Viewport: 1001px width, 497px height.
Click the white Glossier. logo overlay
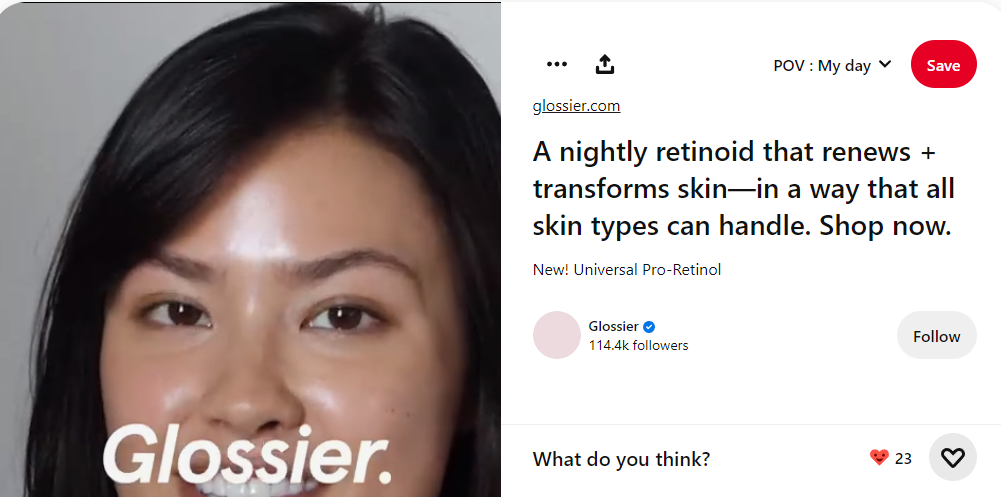click(247, 453)
